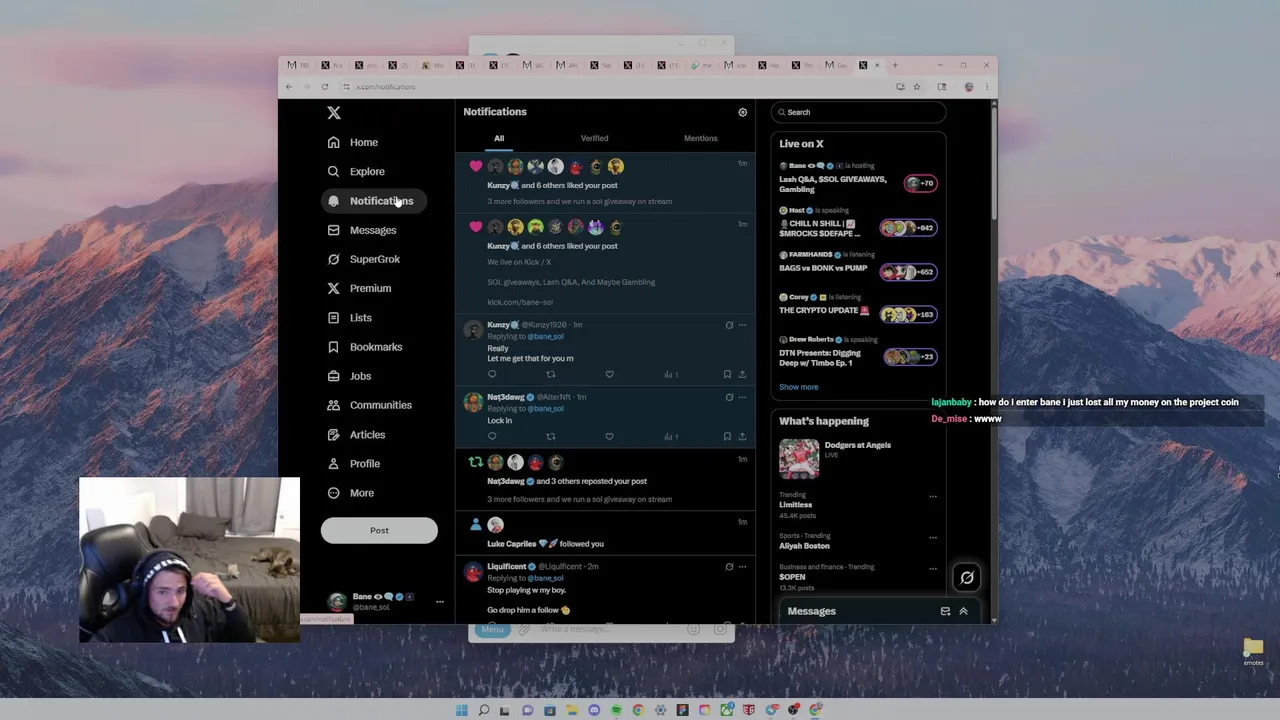Viewport: 1280px width, 720px height.
Task: Open the floating Grok button
Action: tap(967, 577)
